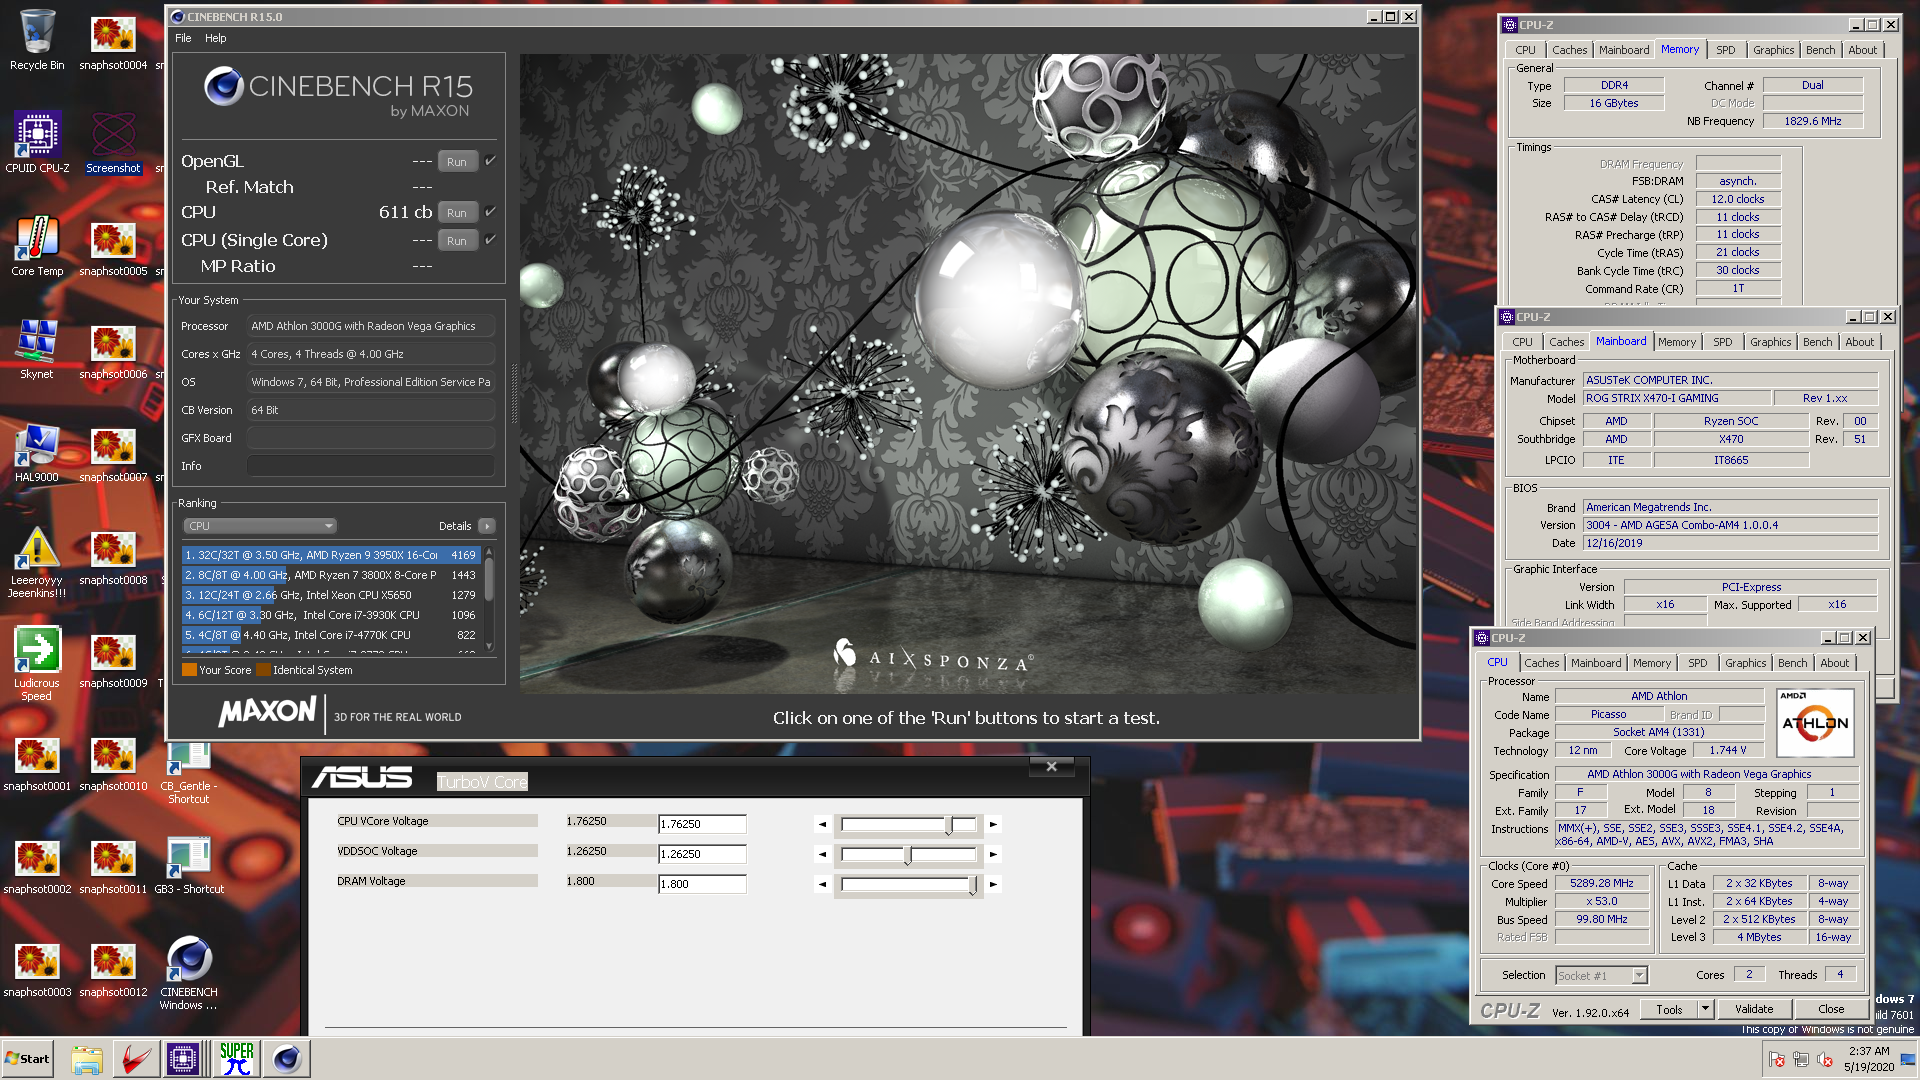This screenshot has width=1920, height=1080.
Task: Toggle the CPU (Single Core) test checkbox
Action: [490, 240]
